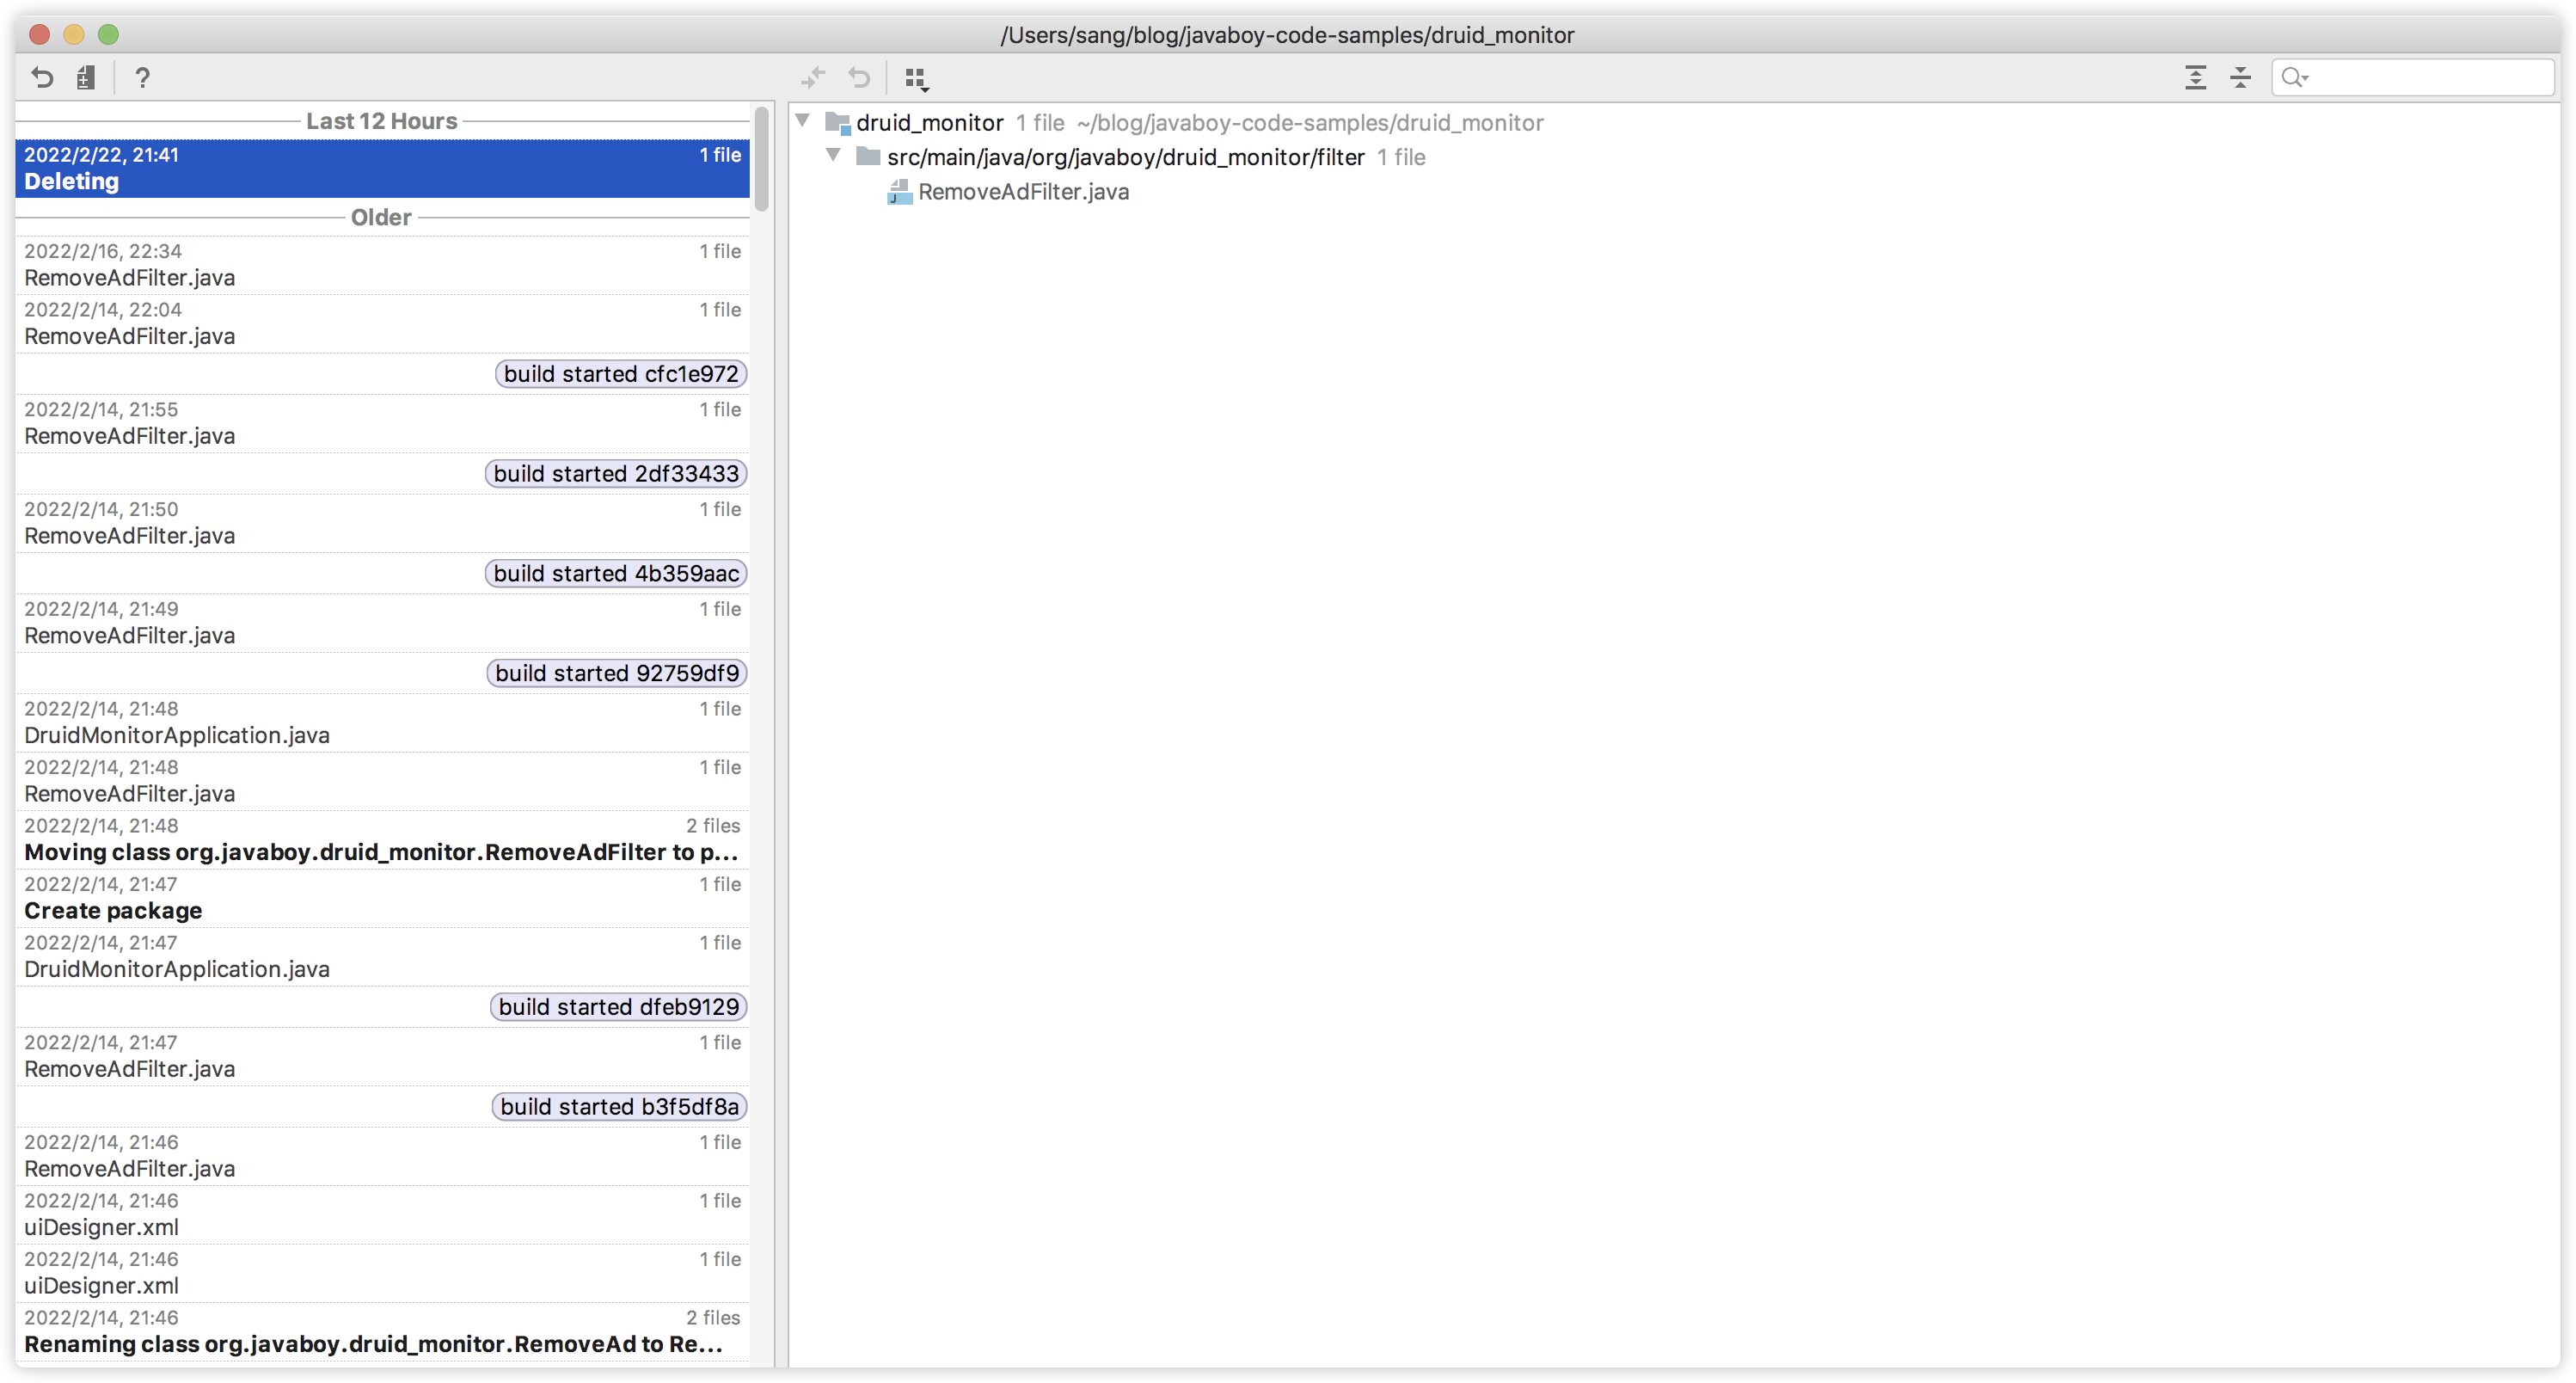This screenshot has width=2576, height=1383.
Task: Click the Expand All icon
Action: [x=2195, y=77]
